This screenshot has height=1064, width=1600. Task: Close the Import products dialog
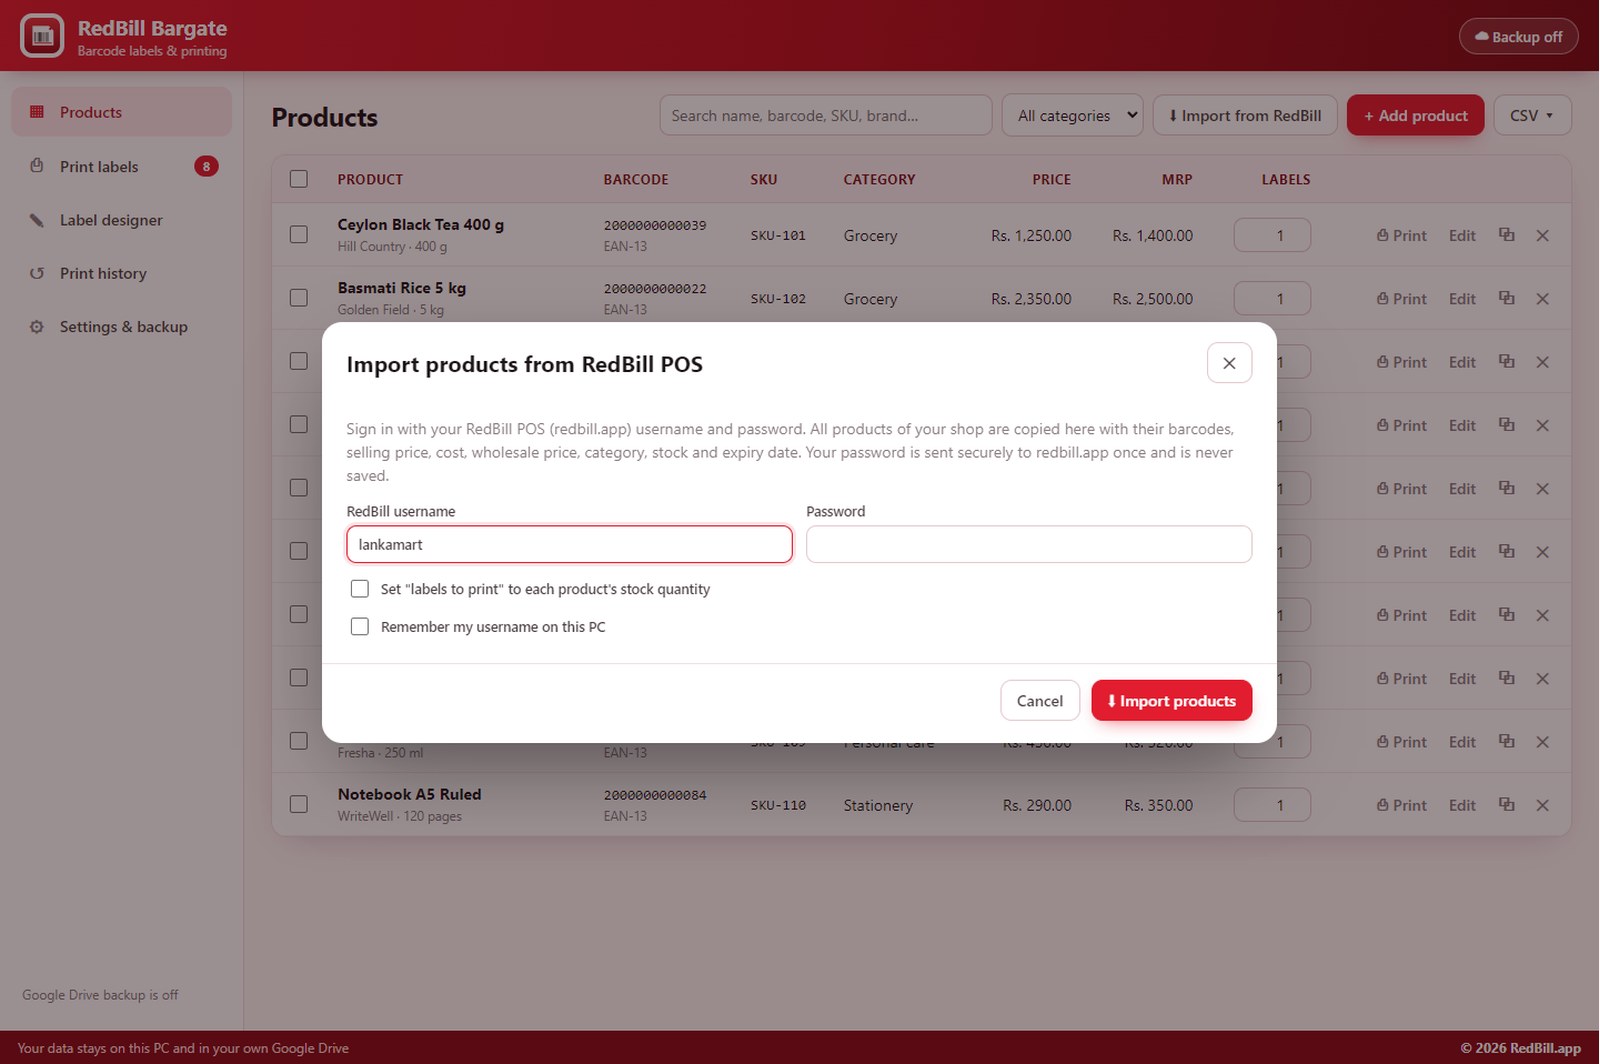pyautogui.click(x=1229, y=363)
